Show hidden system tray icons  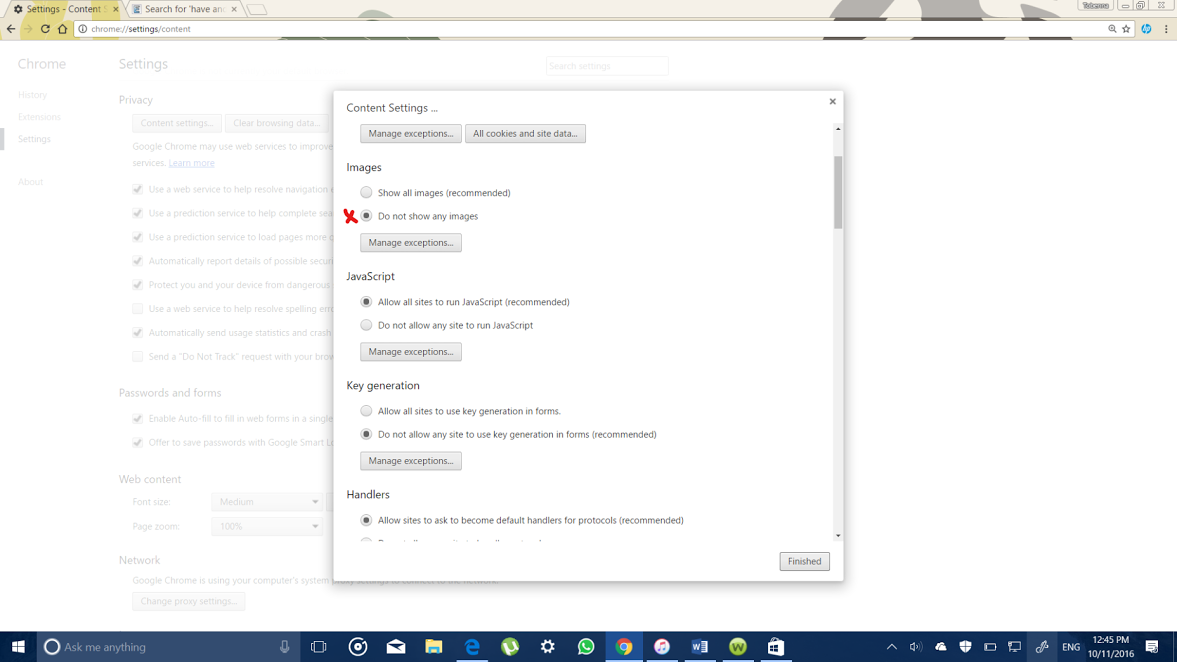point(891,647)
